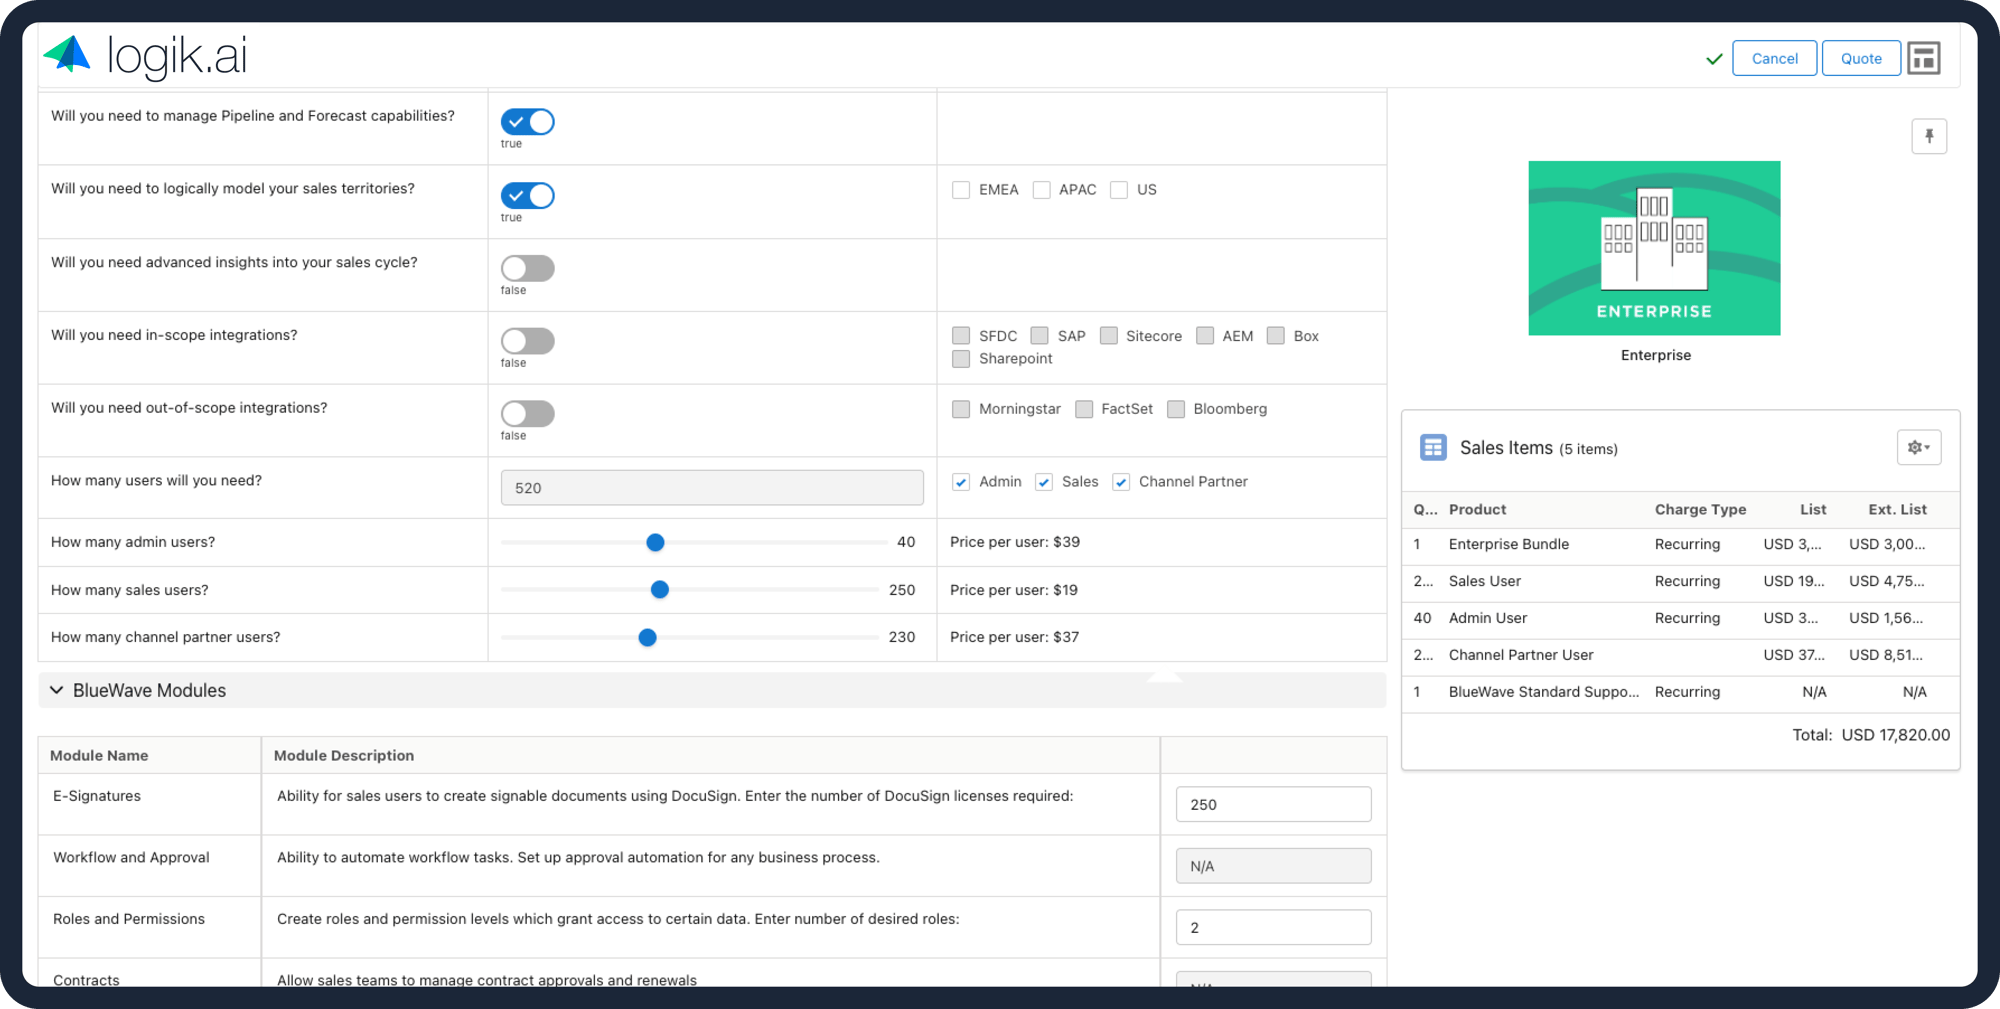Uncheck the Admin user type checkbox
Image resolution: width=2000 pixels, height=1009 pixels.
click(x=961, y=482)
